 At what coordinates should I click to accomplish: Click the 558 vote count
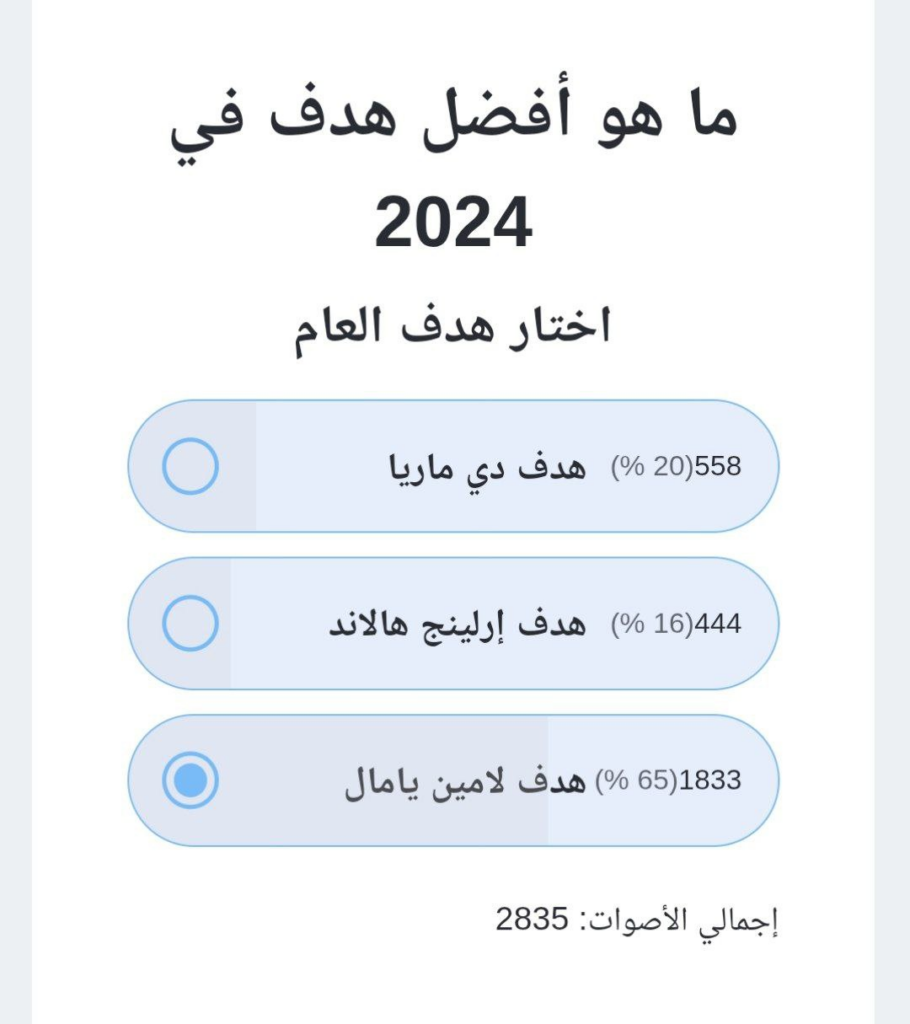click(718, 466)
